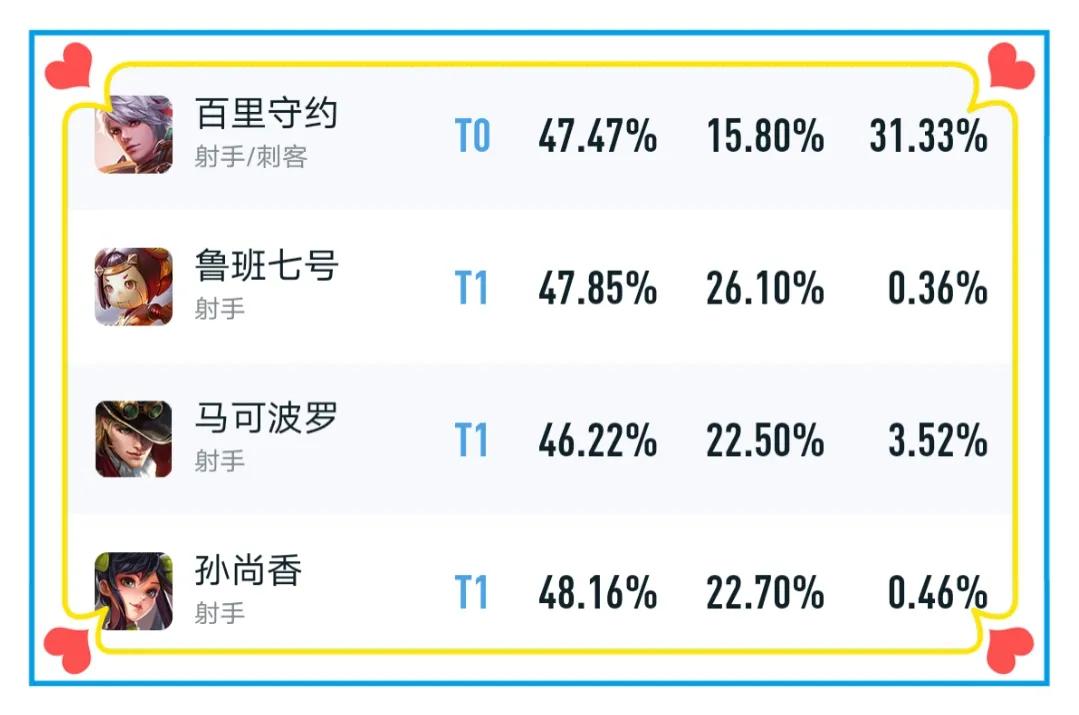The height and width of the screenshot is (715, 1079).
Task: Click the 48.16% win rate for 孙尚香
Action: [597, 593]
